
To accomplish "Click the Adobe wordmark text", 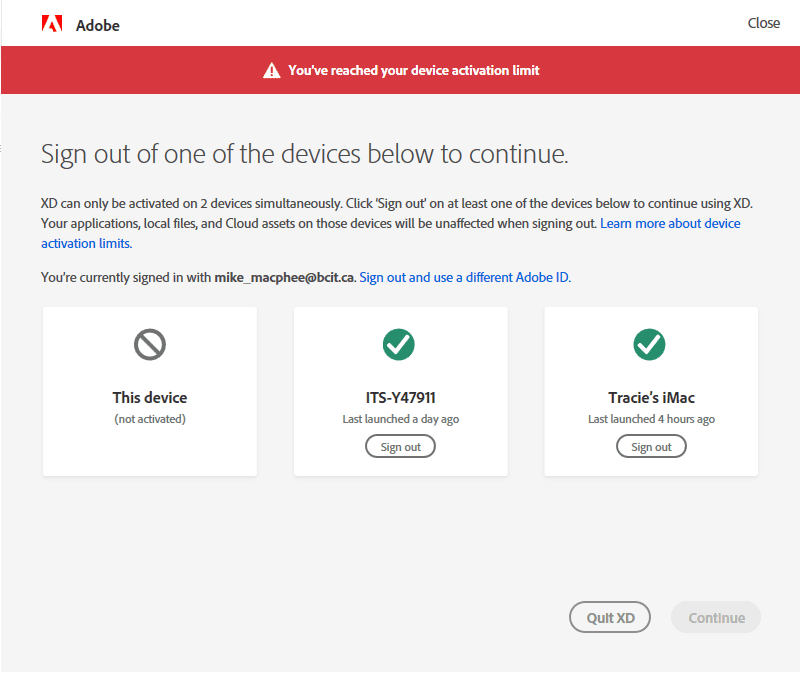I will click(97, 25).
